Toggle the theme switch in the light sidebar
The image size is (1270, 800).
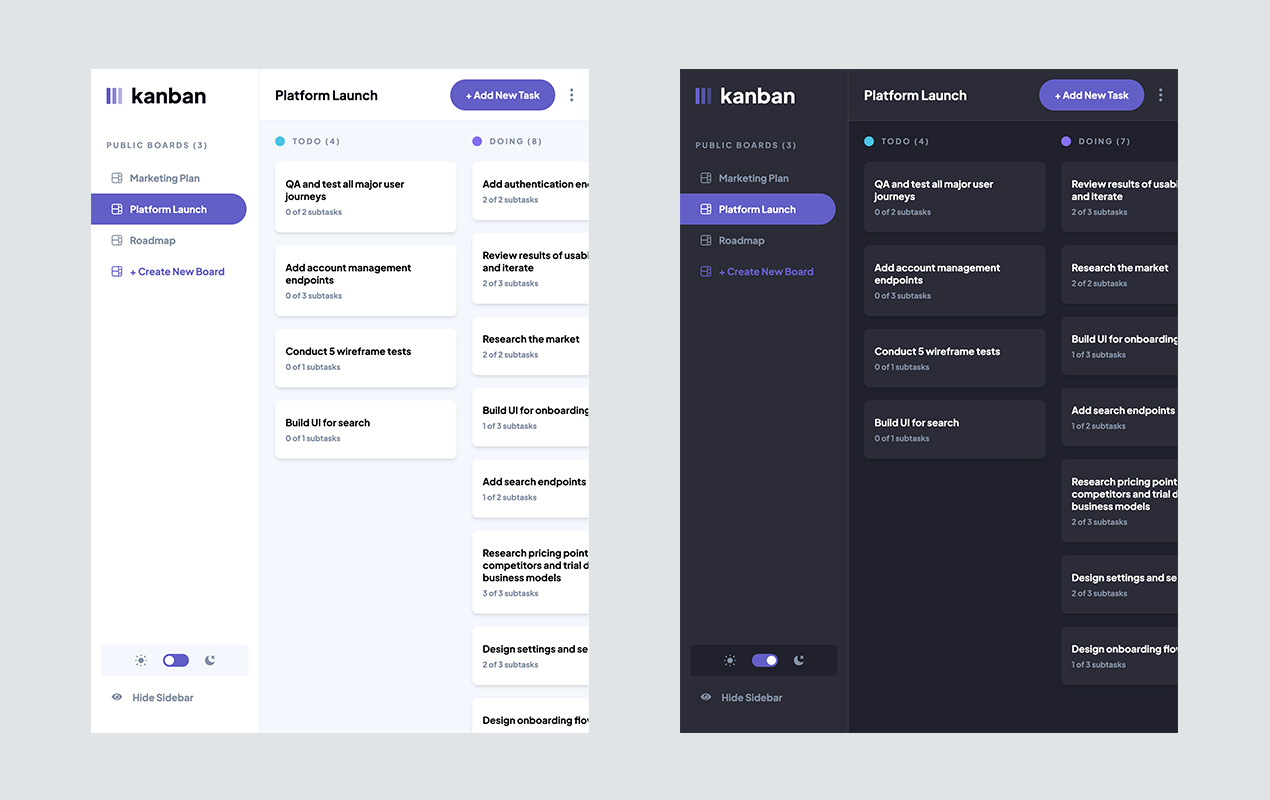tap(175, 660)
